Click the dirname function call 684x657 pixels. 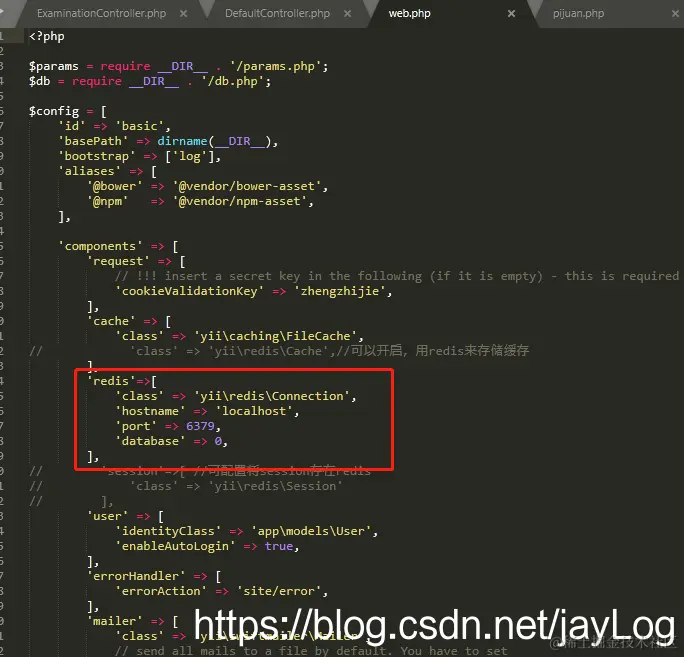point(182,141)
